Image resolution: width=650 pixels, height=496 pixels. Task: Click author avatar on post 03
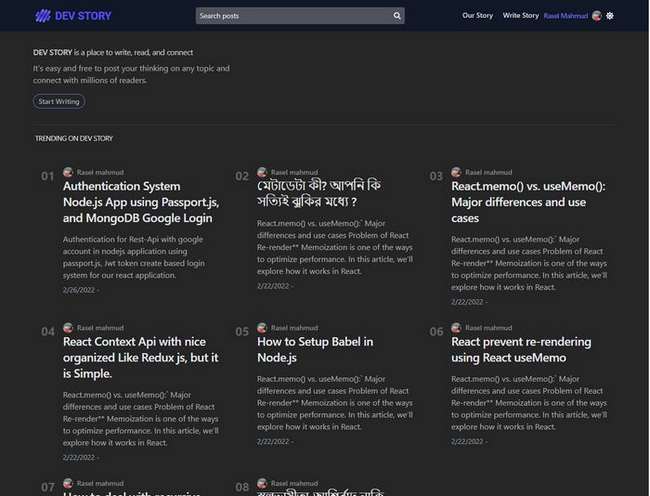point(456,172)
